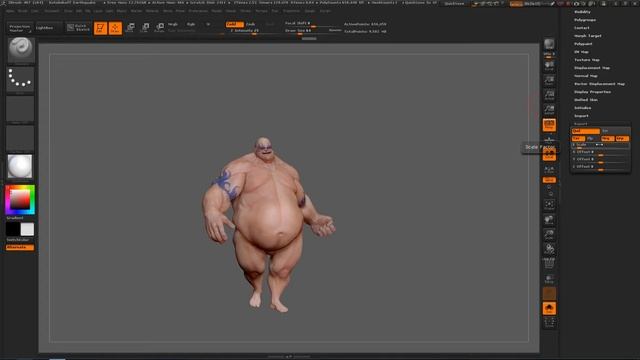This screenshot has height=360, width=640.
Task: Enable Mrgb painting mode
Action: coord(173,24)
